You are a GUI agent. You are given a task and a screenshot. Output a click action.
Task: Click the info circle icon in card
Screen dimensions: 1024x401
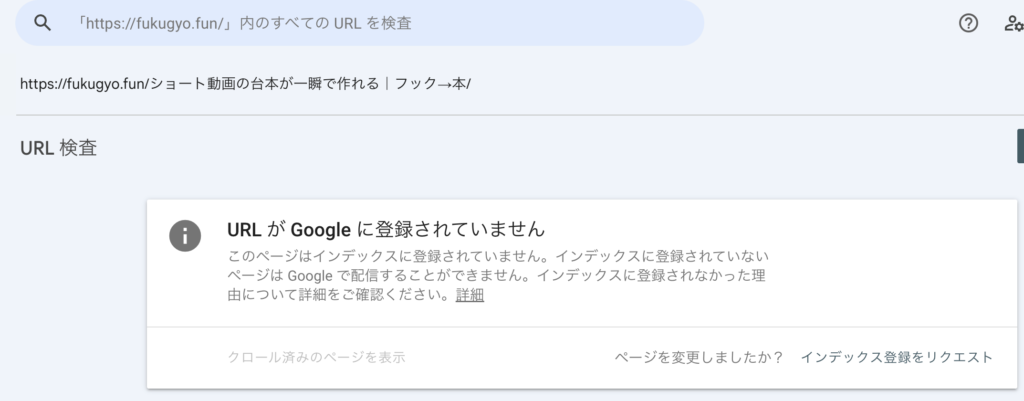(184, 235)
